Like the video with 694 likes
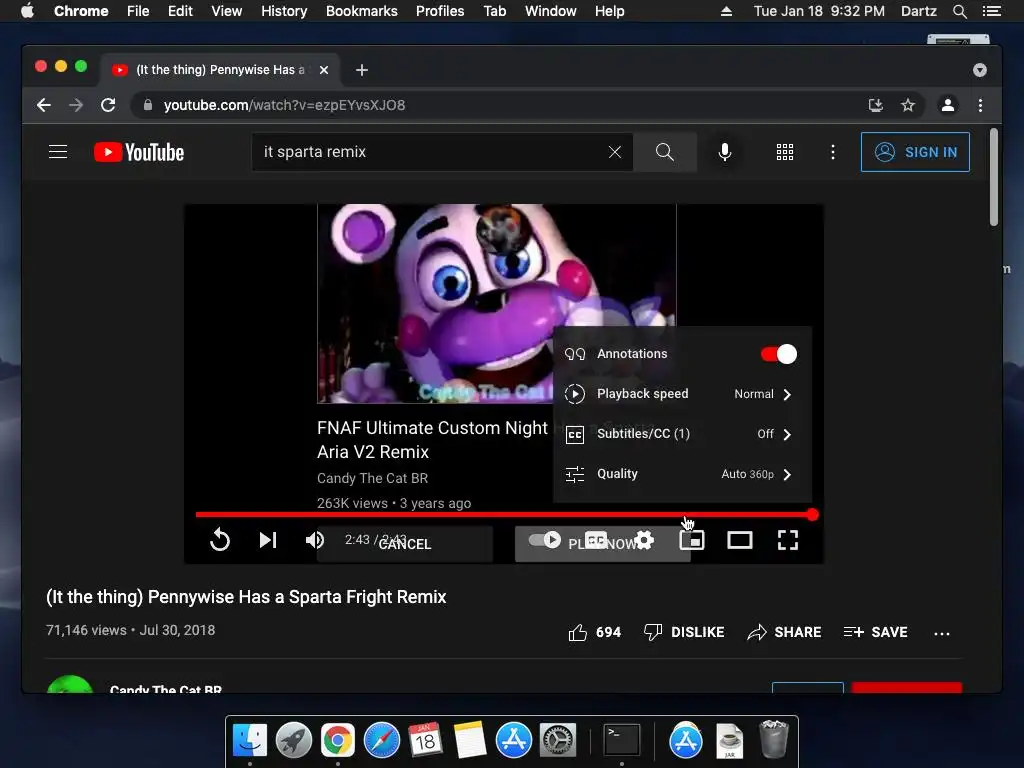The height and width of the screenshot is (768, 1024). pos(594,632)
